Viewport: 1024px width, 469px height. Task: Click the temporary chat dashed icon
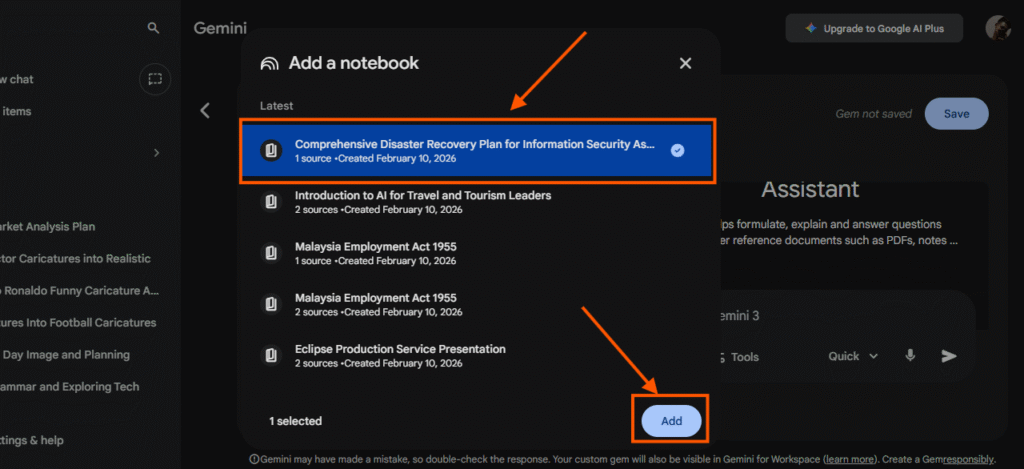click(155, 79)
